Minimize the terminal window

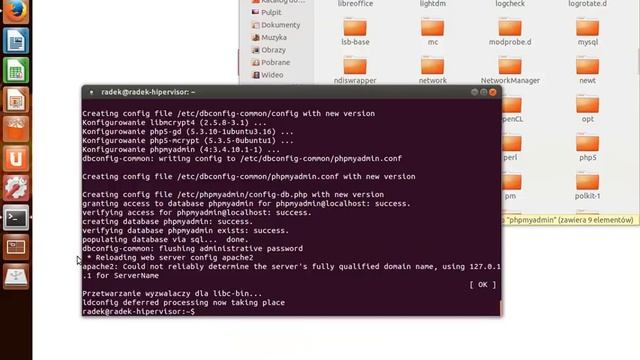click(474, 92)
